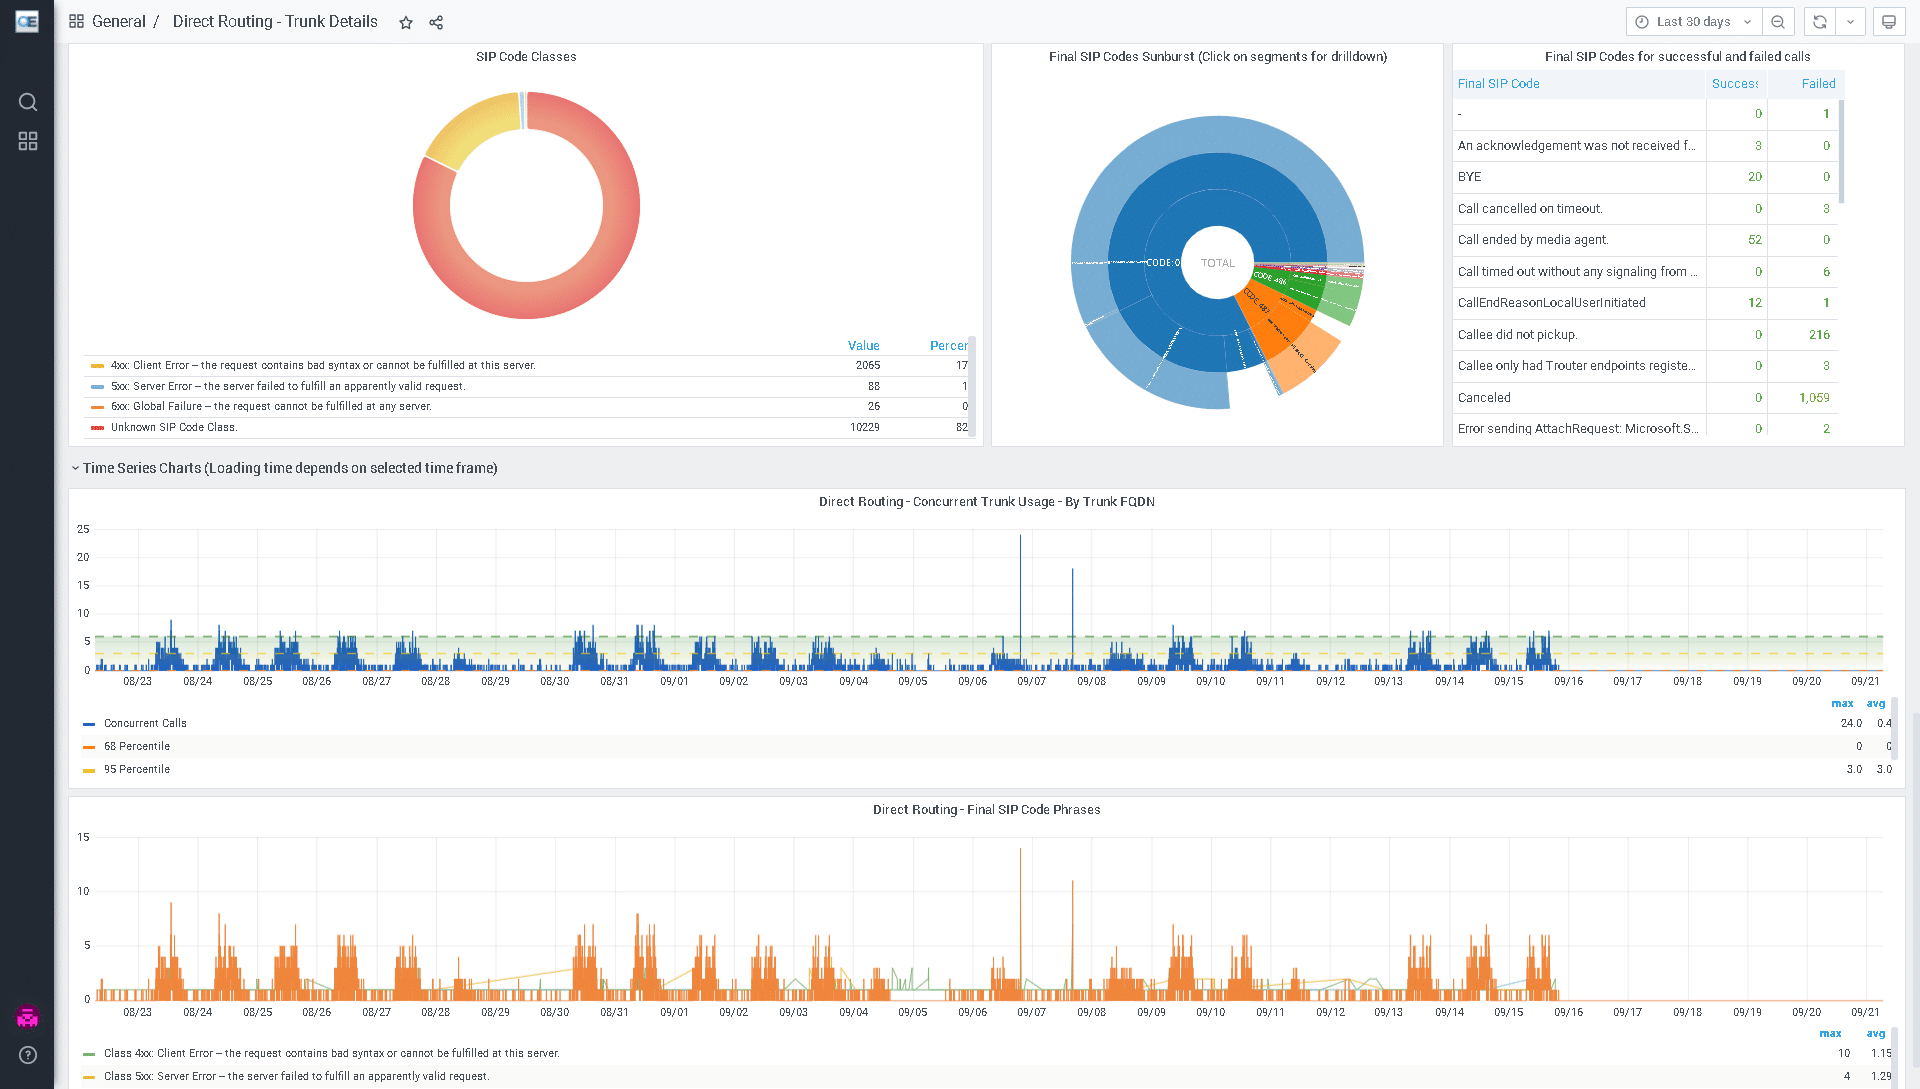This screenshot has width=1920, height=1089.
Task: Sort table by Final SIP Code column
Action: tap(1498, 84)
